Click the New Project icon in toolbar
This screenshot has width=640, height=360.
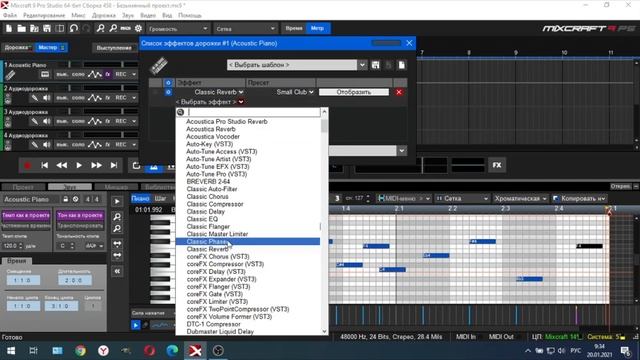[x=9, y=29]
